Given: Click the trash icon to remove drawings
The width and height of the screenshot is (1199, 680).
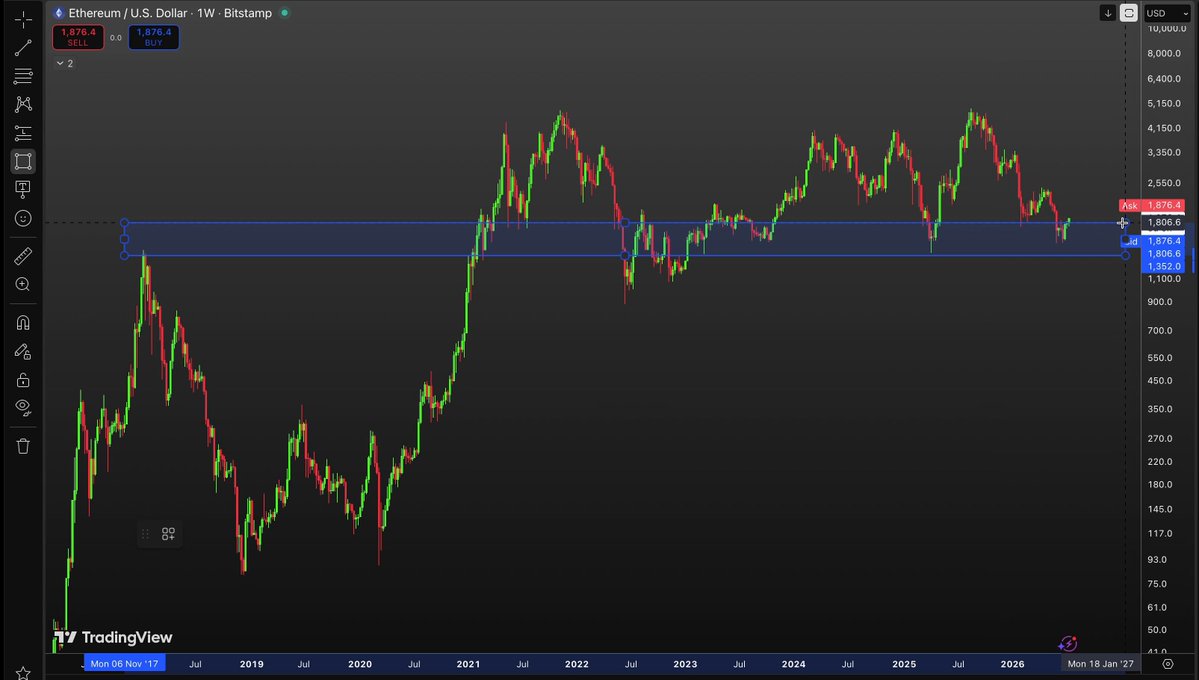Looking at the screenshot, I should coord(23,447).
